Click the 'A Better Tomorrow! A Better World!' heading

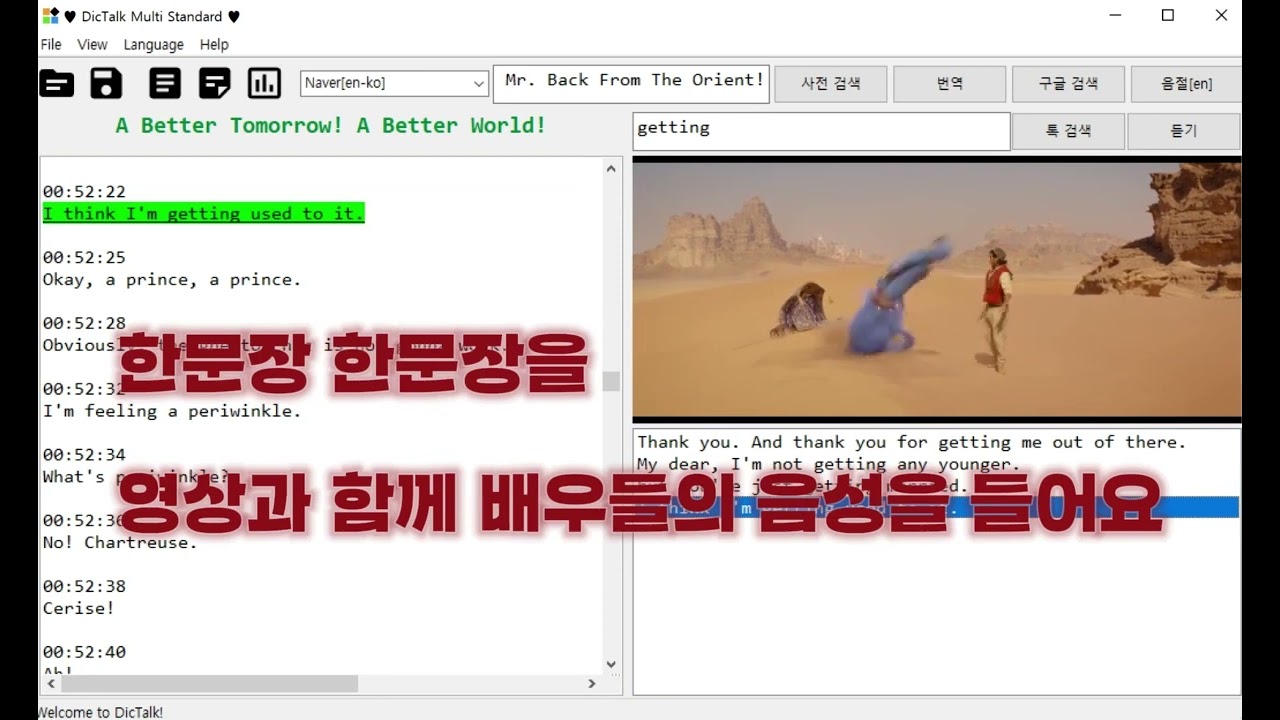point(331,125)
